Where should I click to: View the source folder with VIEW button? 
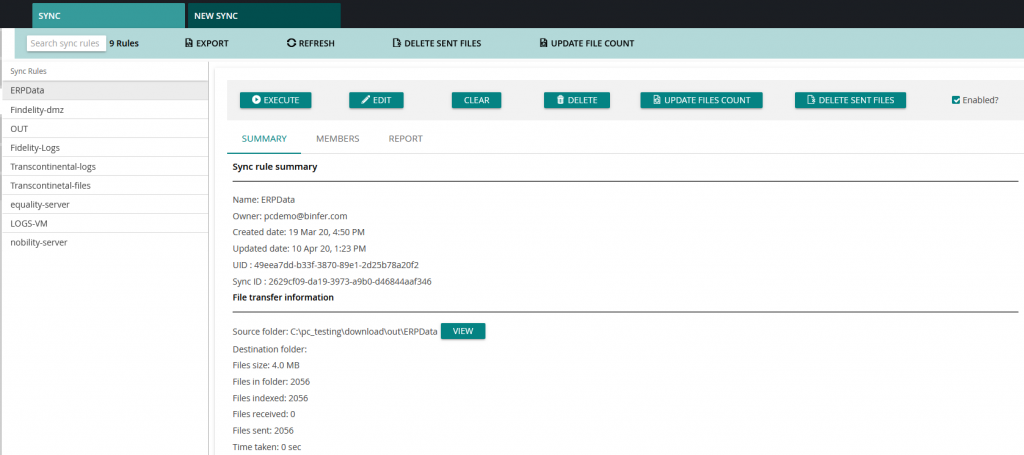pyautogui.click(x=463, y=331)
